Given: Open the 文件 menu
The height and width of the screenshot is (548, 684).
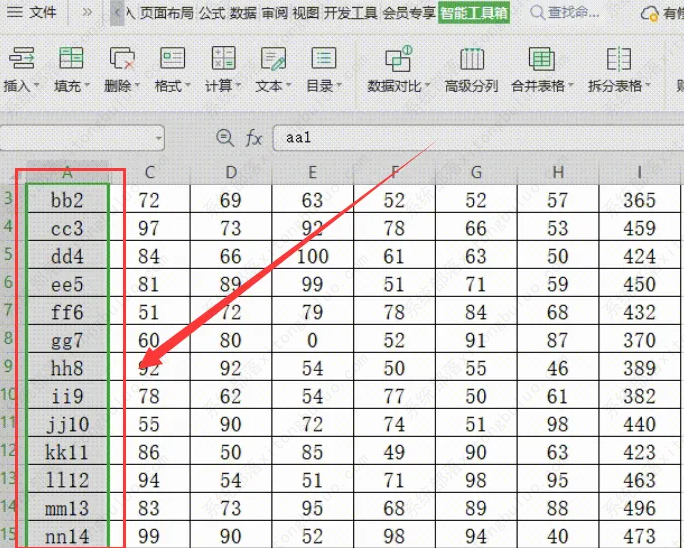Looking at the screenshot, I should (42, 12).
